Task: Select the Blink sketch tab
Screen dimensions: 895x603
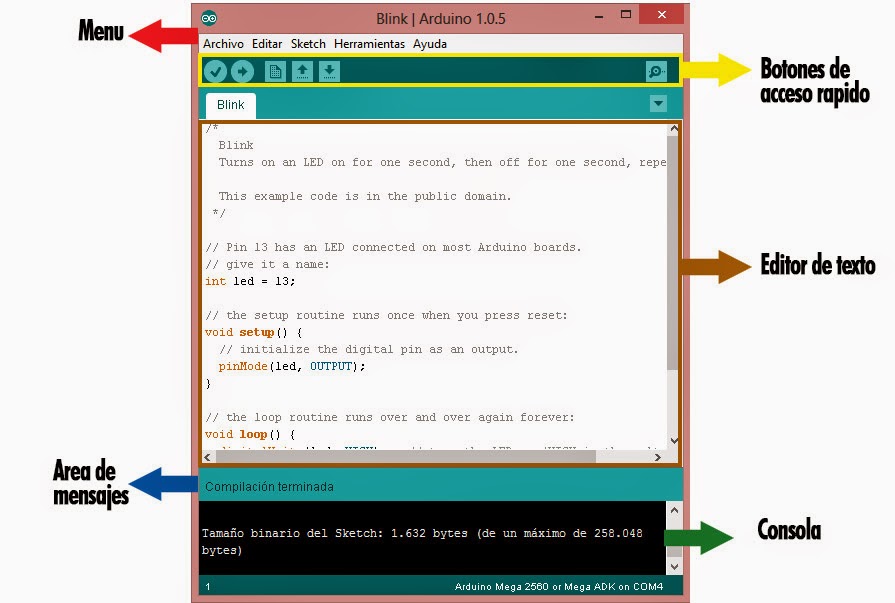Action: pyautogui.click(x=230, y=104)
